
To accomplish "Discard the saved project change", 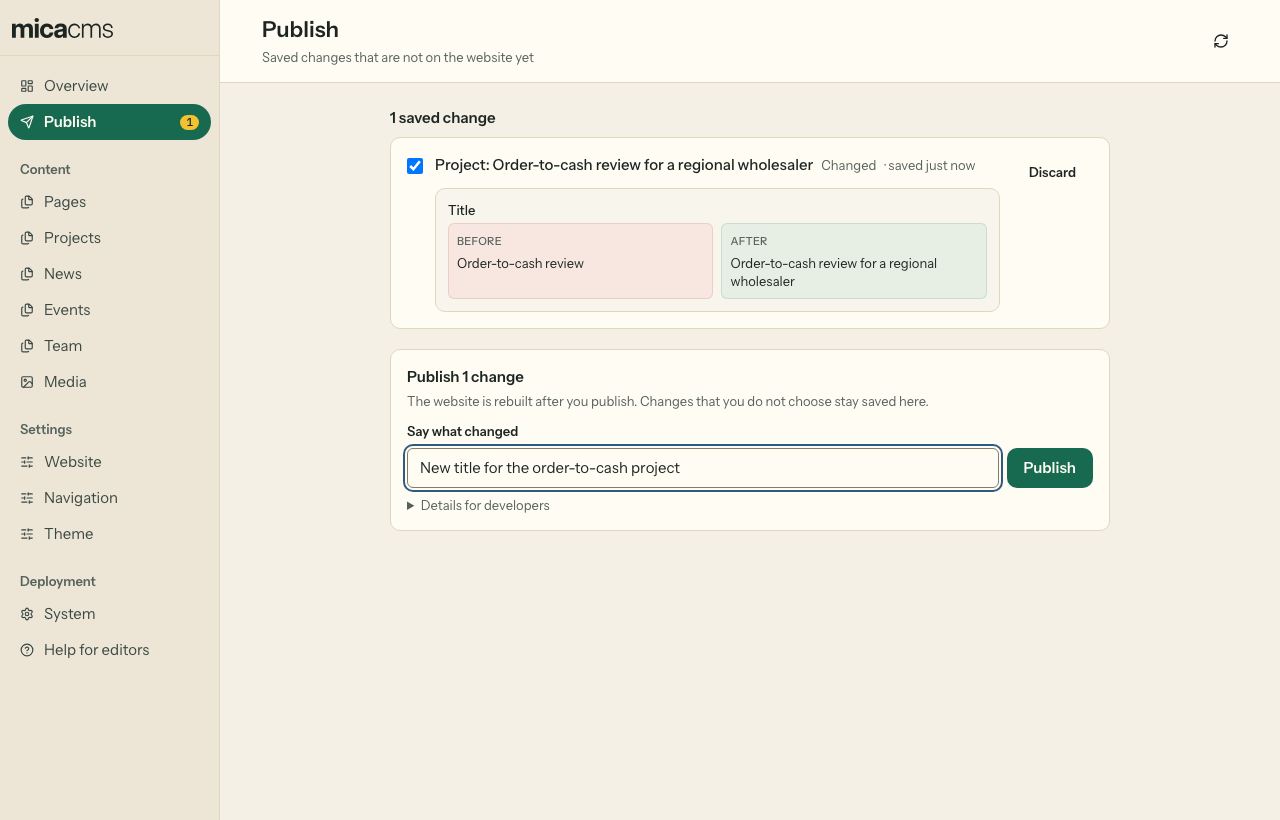I will [x=1052, y=172].
